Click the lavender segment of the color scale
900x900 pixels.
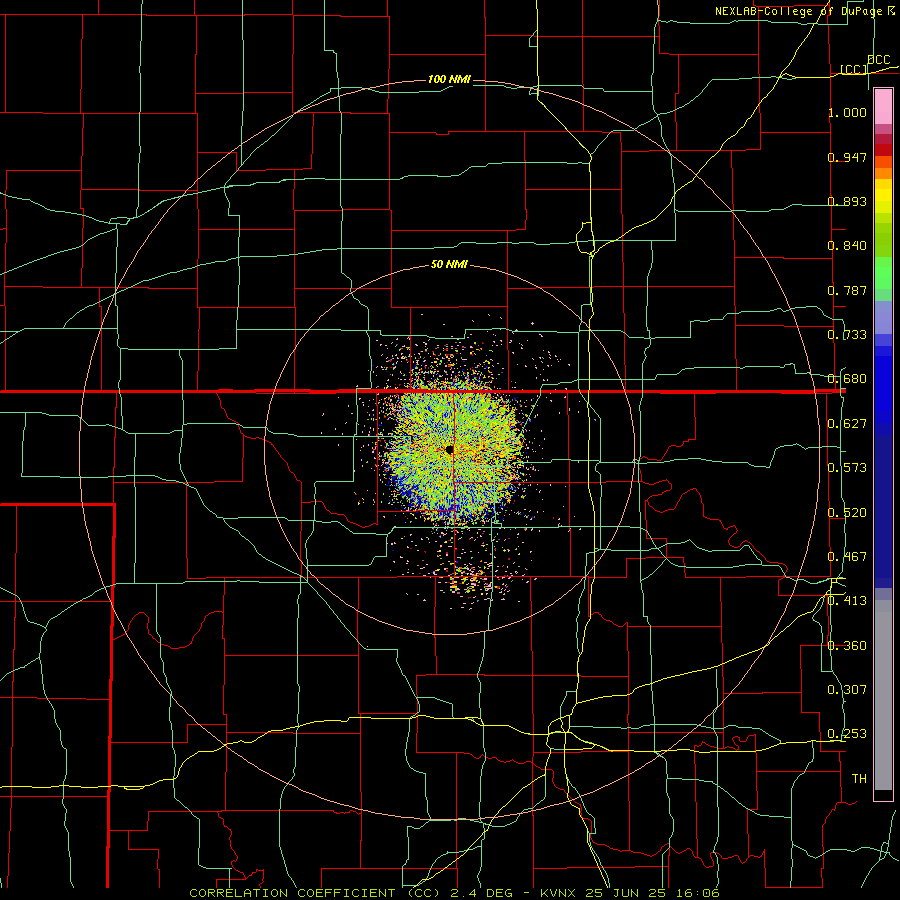click(883, 317)
